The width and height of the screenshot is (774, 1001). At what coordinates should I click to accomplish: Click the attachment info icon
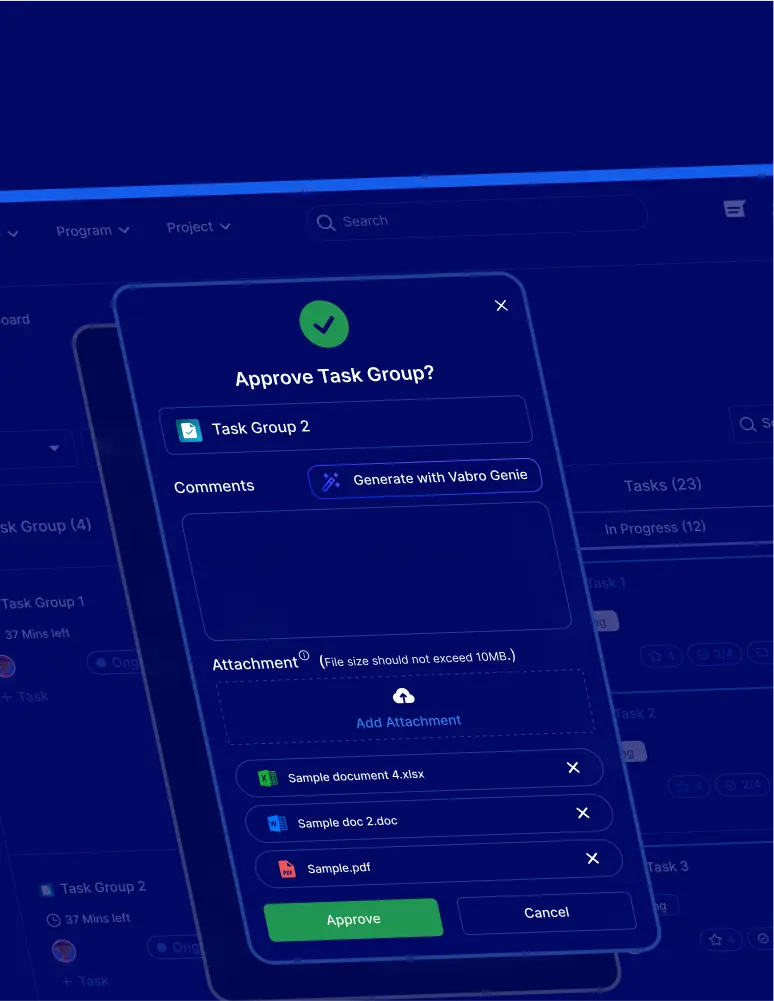[x=304, y=656]
